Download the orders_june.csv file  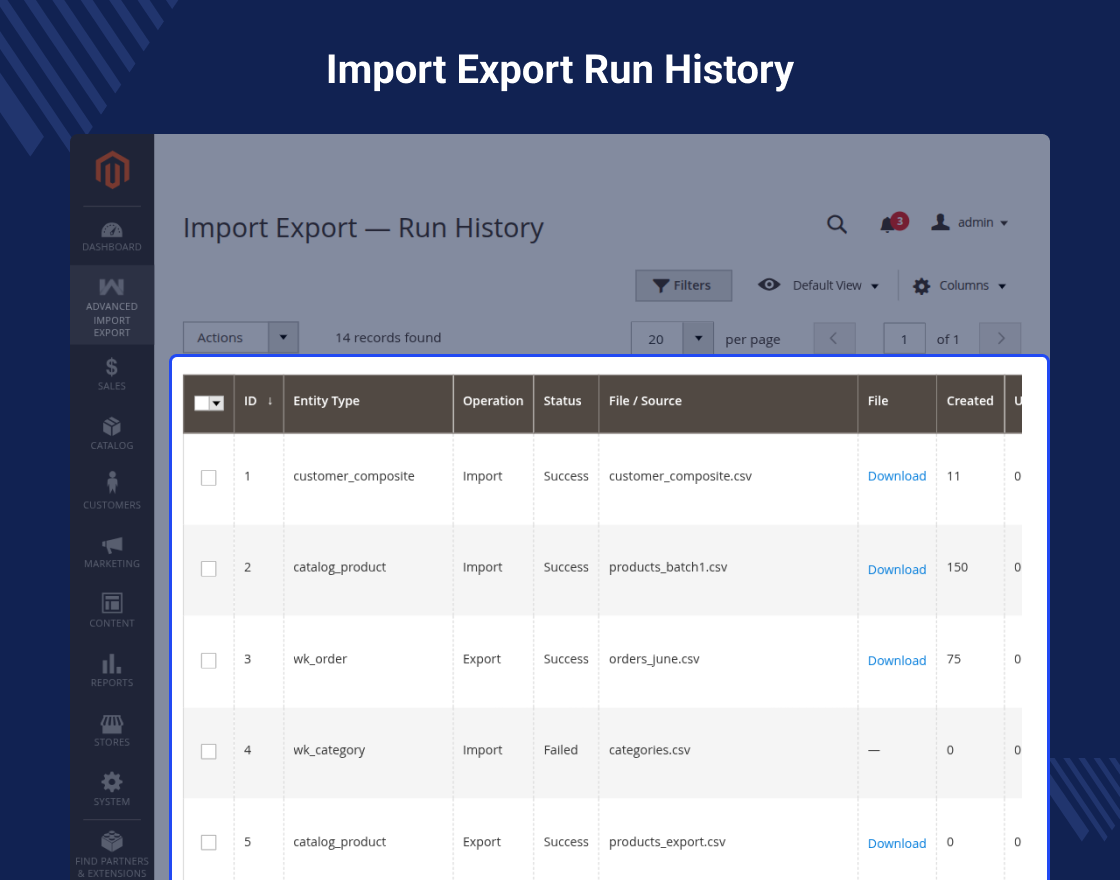pos(896,661)
